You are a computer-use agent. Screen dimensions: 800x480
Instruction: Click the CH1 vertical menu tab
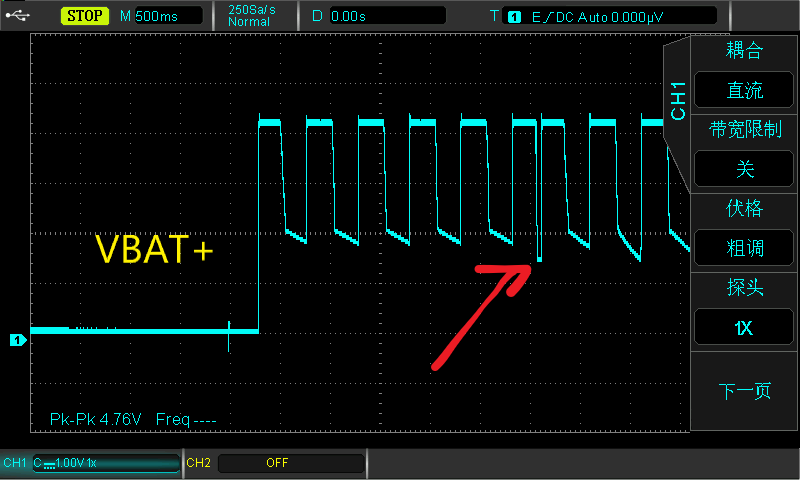tap(678, 101)
